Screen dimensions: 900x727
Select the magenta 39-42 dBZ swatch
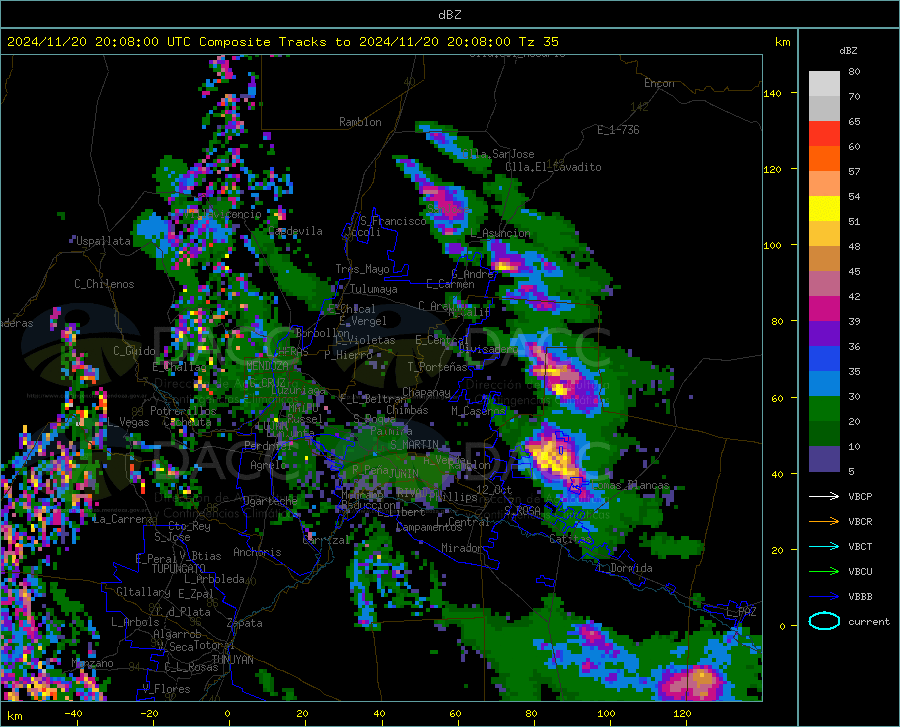(824, 309)
